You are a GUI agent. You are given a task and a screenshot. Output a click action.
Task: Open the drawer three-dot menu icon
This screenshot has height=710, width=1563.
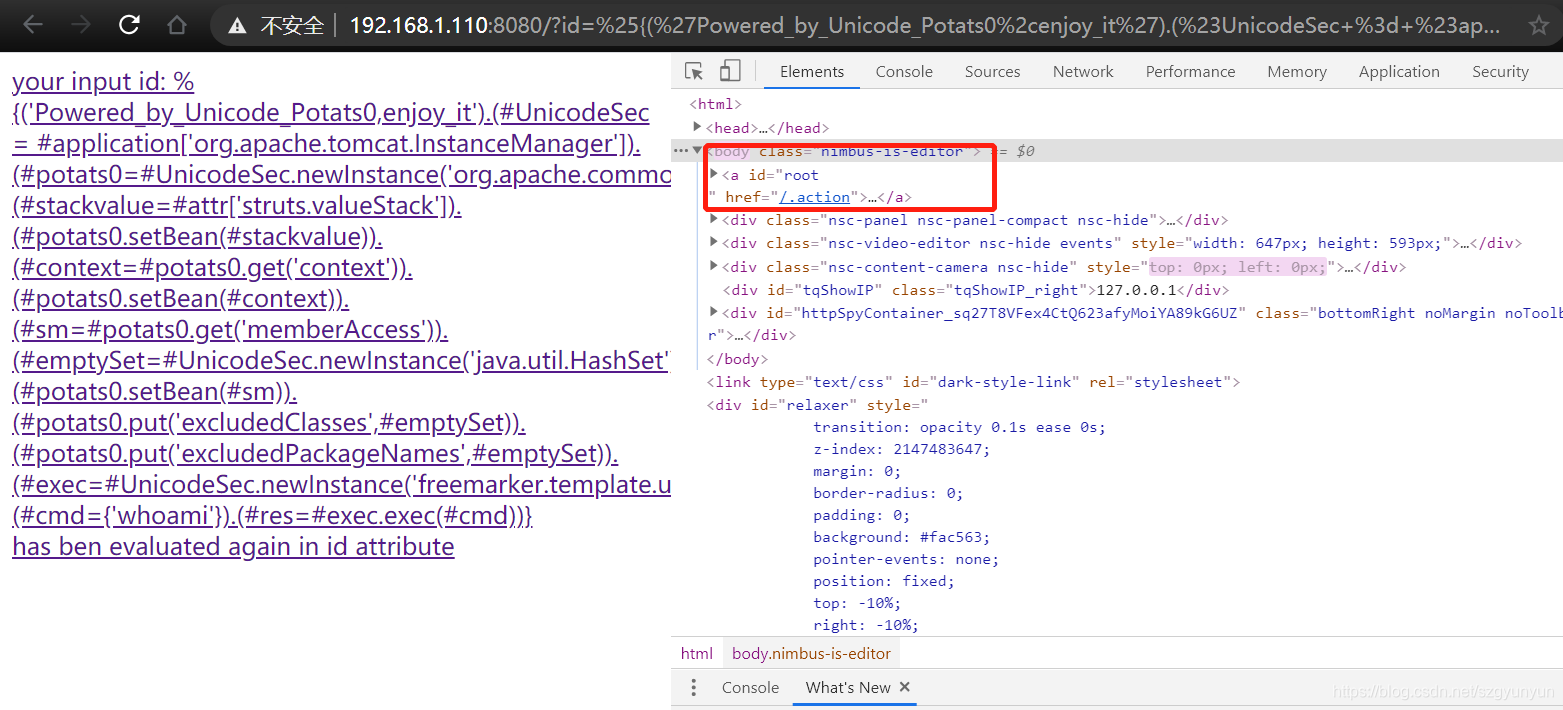pos(694,688)
